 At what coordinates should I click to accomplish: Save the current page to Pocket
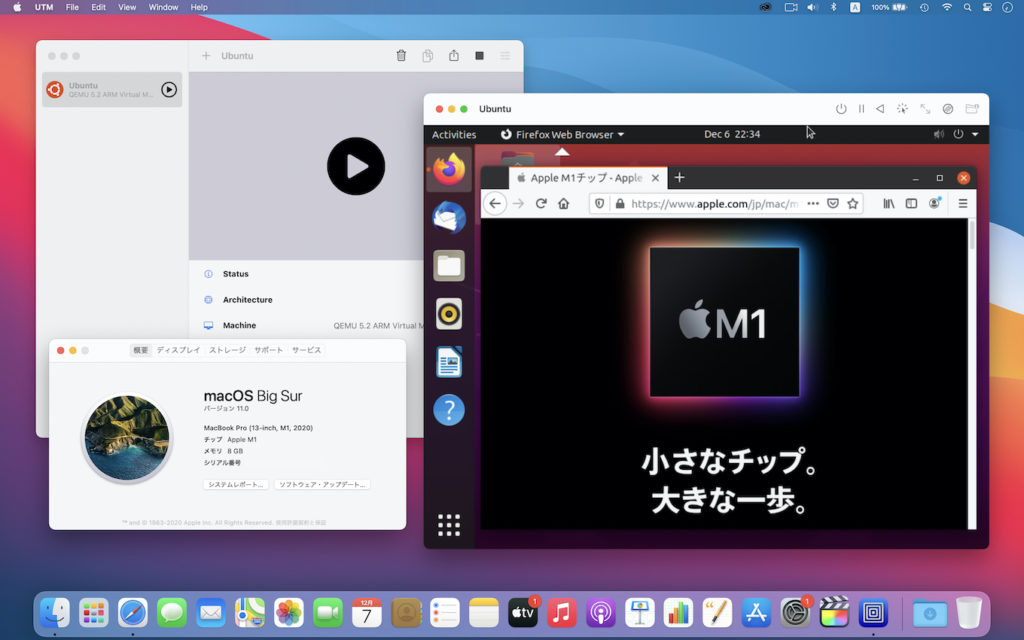(x=833, y=202)
